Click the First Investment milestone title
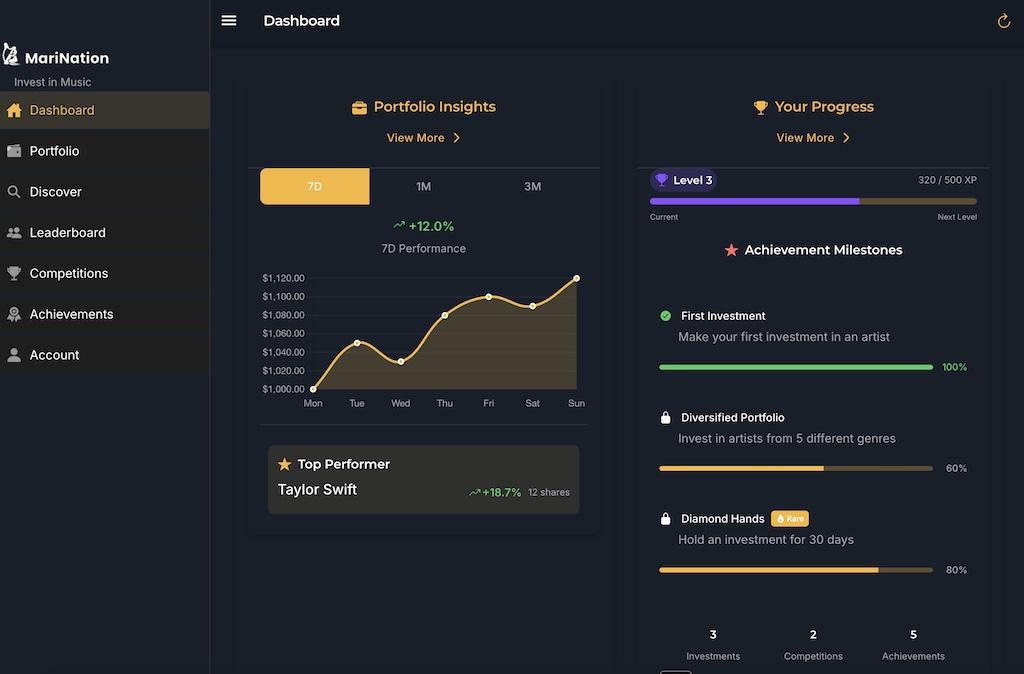 pyautogui.click(x=723, y=315)
